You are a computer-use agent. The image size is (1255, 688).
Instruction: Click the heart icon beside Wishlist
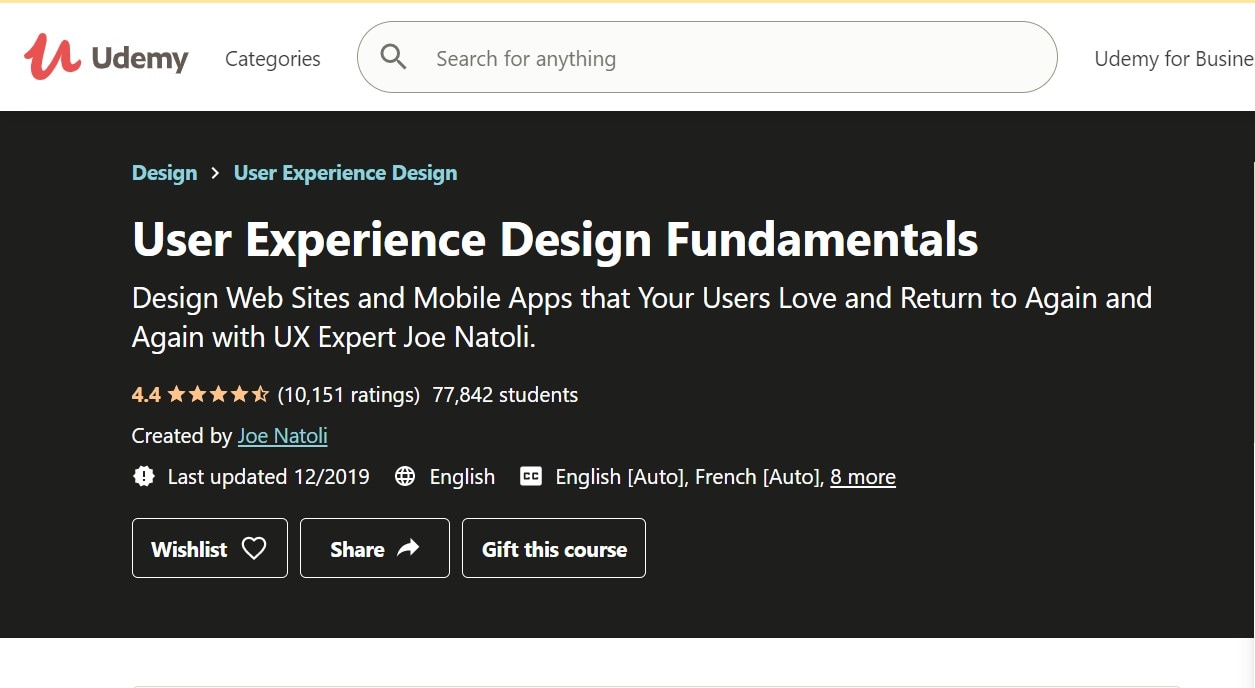coord(254,548)
